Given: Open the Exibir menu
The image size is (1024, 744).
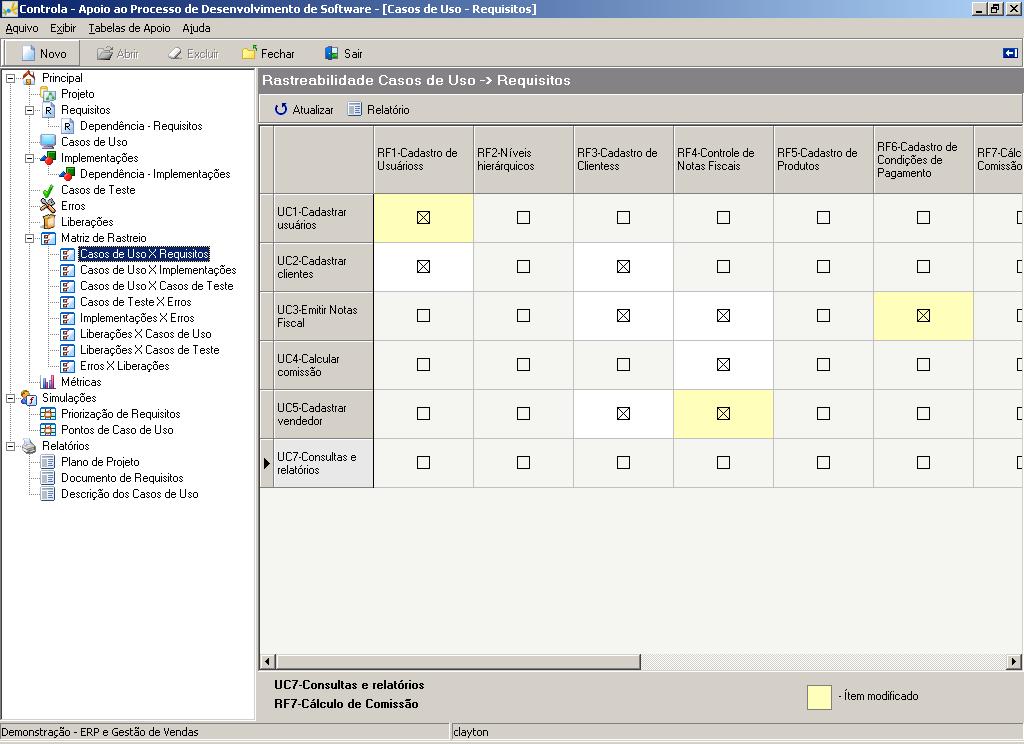Looking at the screenshot, I should (62, 28).
